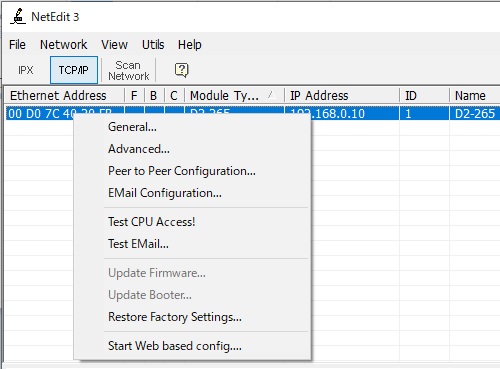Click the help question mark toolbar icon
The width and height of the screenshot is (500, 369).
coord(181,70)
